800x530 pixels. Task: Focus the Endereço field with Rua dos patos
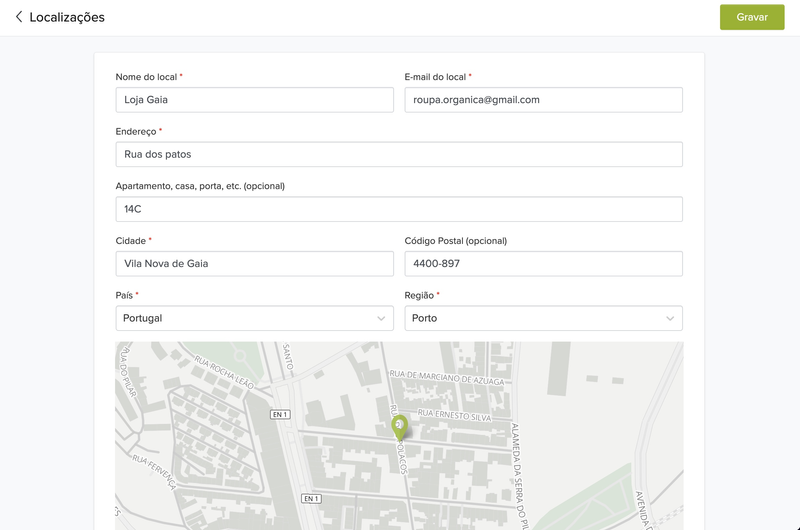[x=399, y=154]
